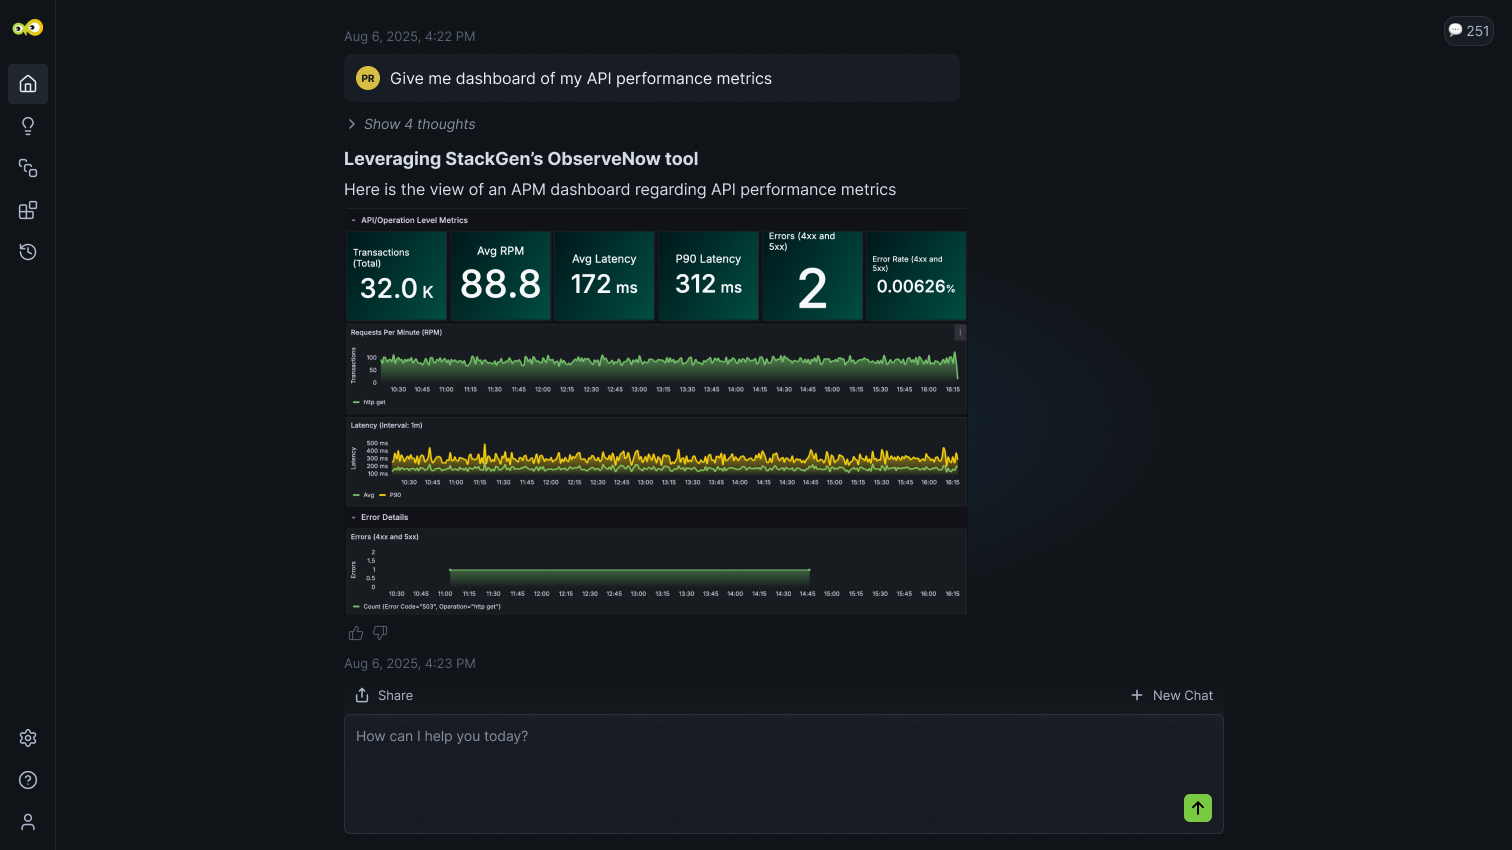Image resolution: width=1512 pixels, height=850 pixels.
Task: Click the Avg RPM 88.8 stat tile
Action: point(500,275)
